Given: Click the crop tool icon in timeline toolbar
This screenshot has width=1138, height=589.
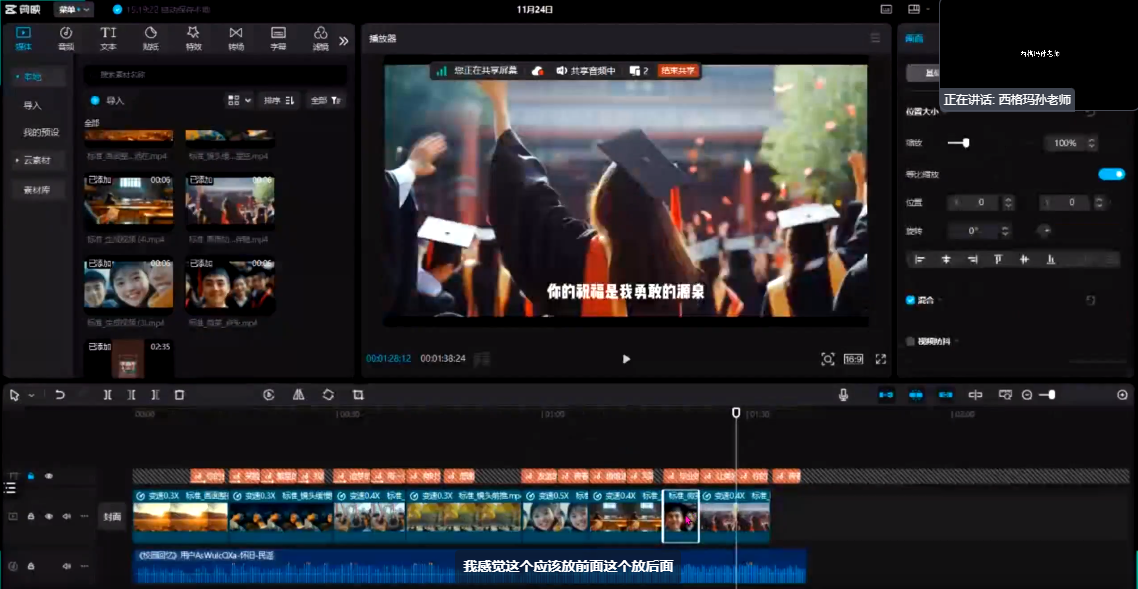Looking at the screenshot, I should (x=358, y=395).
